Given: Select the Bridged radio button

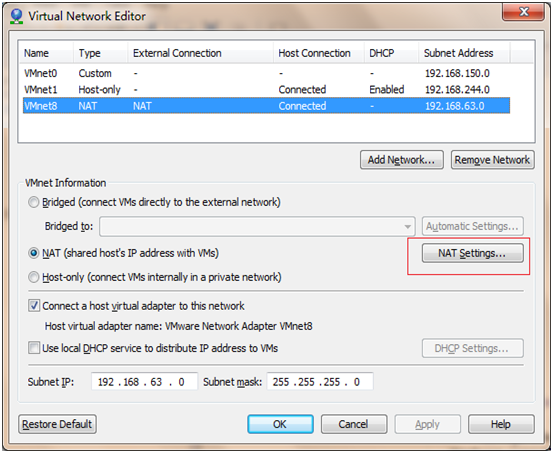Looking at the screenshot, I should (x=34, y=203).
